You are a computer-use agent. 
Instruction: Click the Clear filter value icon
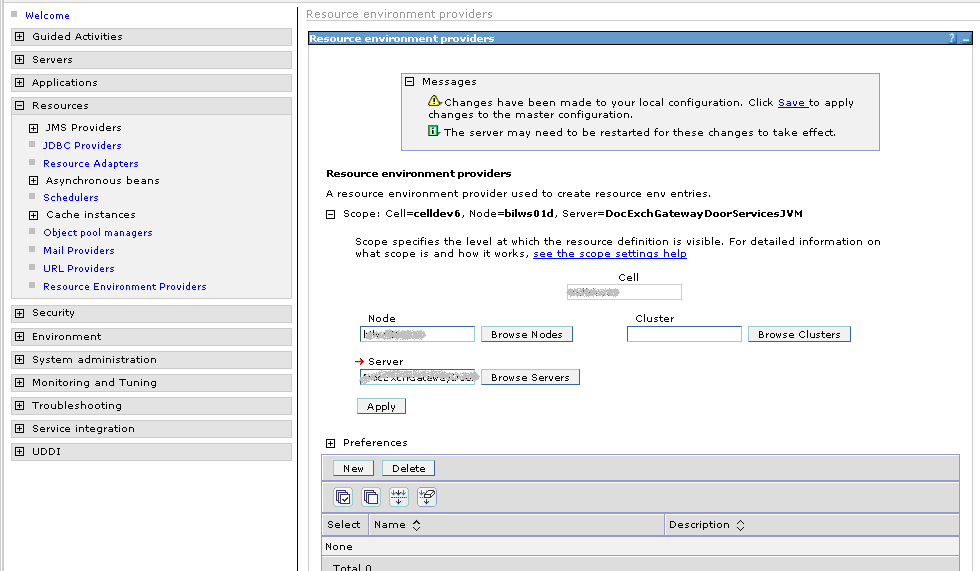coord(426,497)
